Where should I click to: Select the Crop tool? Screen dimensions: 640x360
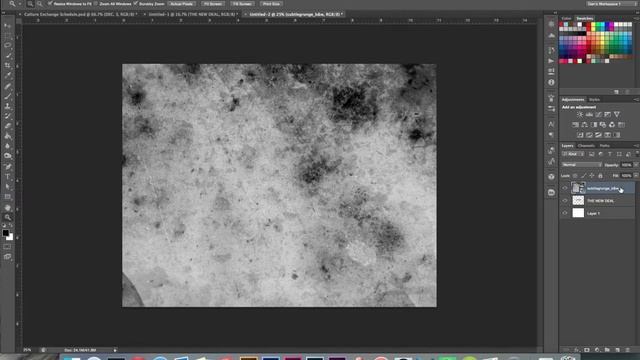8,65
